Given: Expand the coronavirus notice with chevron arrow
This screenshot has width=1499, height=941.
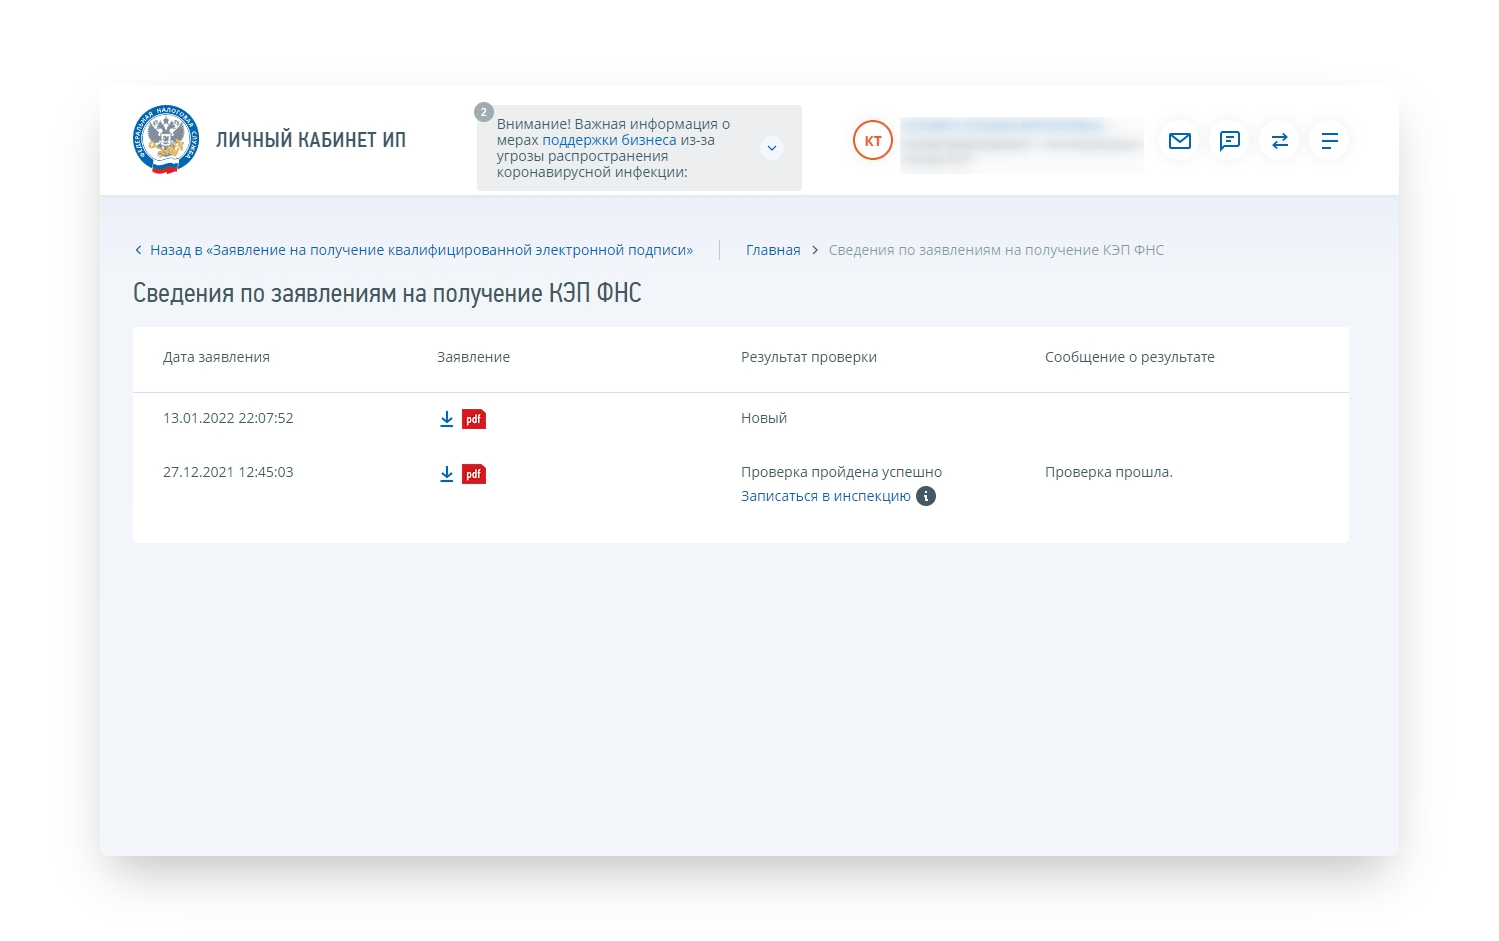Looking at the screenshot, I should point(771,148).
